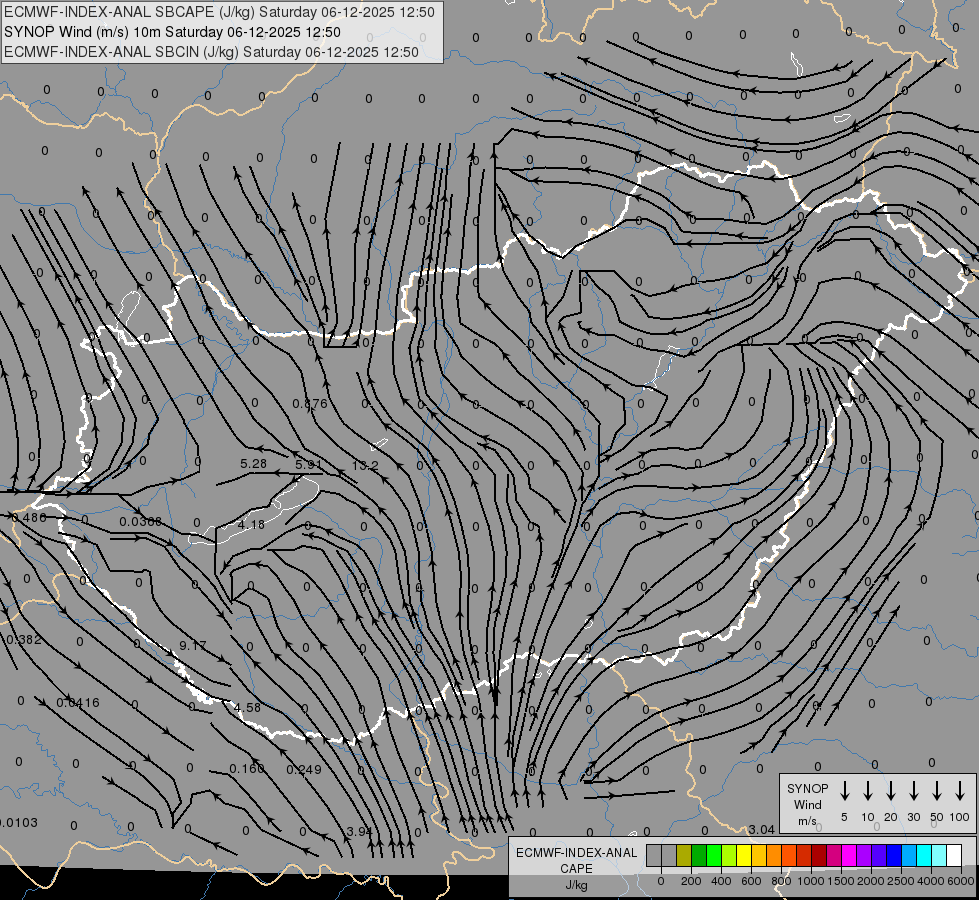
Task: Click the map value 3.04
Action: coord(762,829)
